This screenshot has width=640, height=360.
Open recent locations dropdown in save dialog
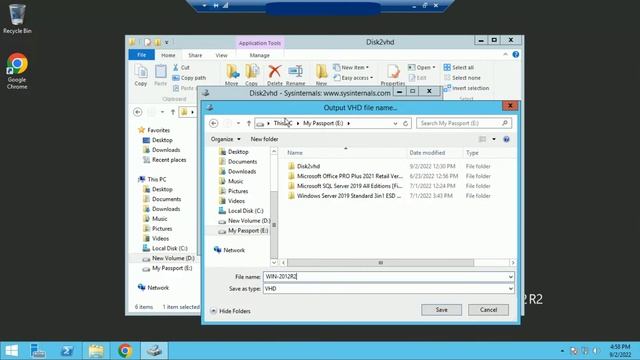[x=238, y=123]
